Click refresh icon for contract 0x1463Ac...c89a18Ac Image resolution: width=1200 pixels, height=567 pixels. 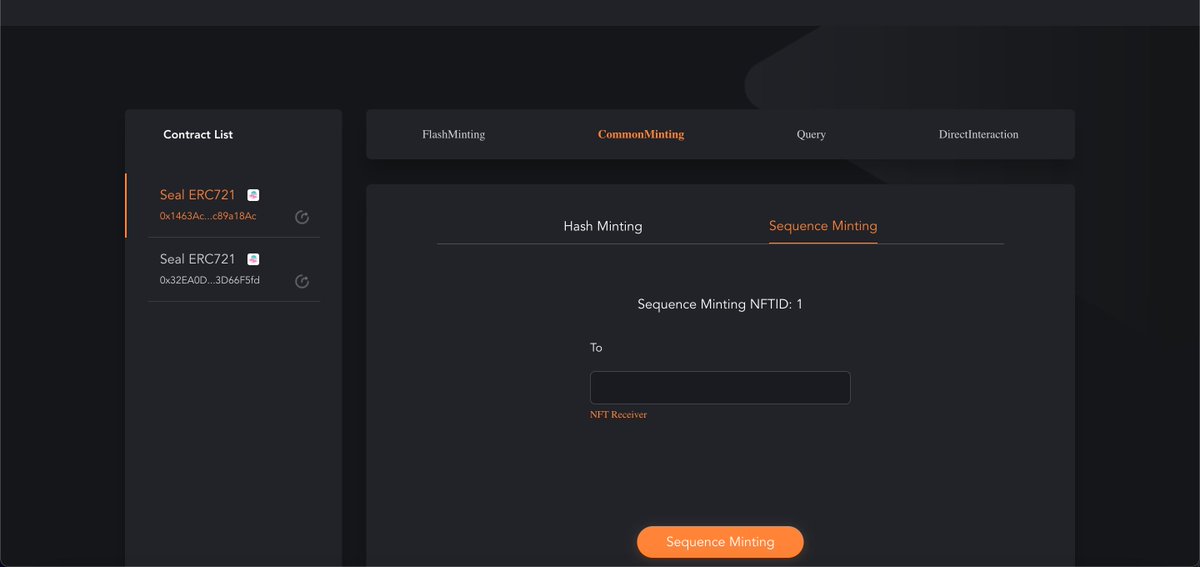(302, 217)
